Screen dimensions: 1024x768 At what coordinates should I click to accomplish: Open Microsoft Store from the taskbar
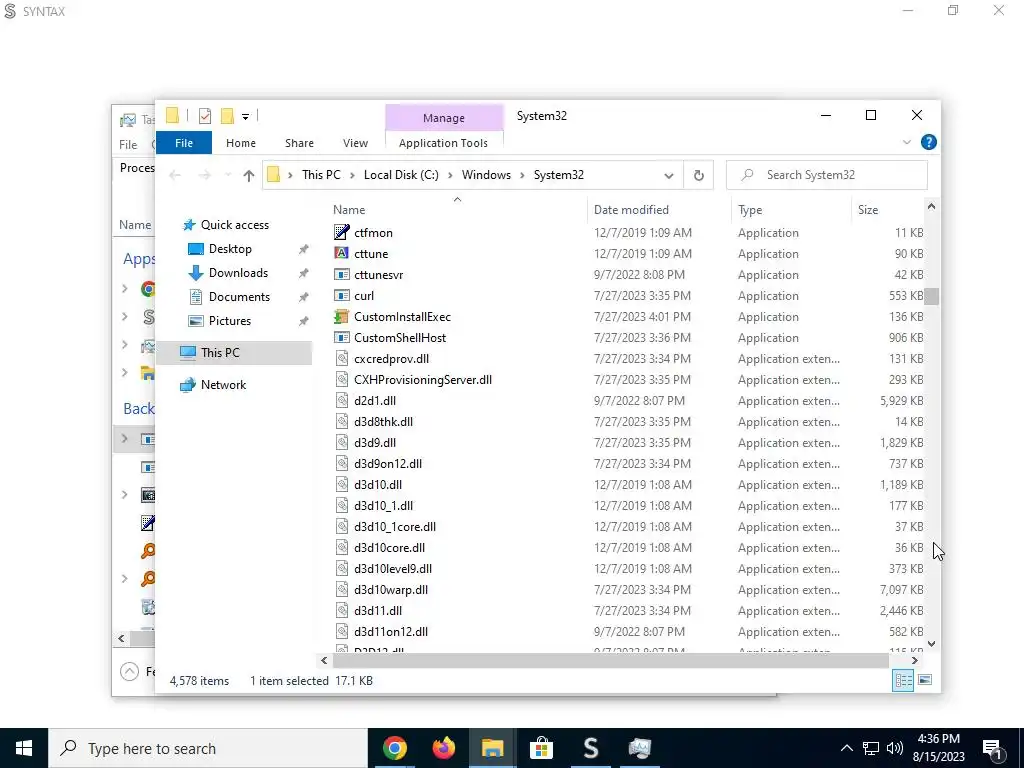point(541,748)
